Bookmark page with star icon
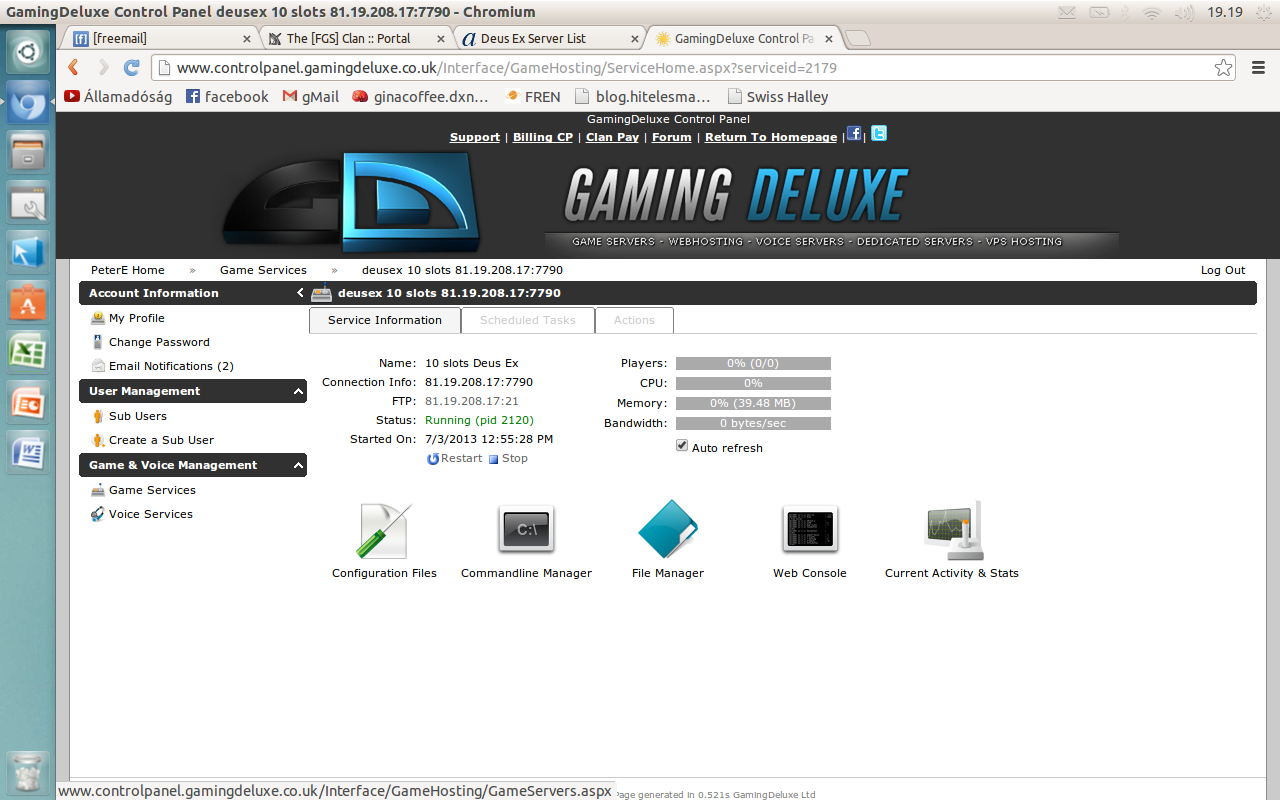 tap(1223, 68)
